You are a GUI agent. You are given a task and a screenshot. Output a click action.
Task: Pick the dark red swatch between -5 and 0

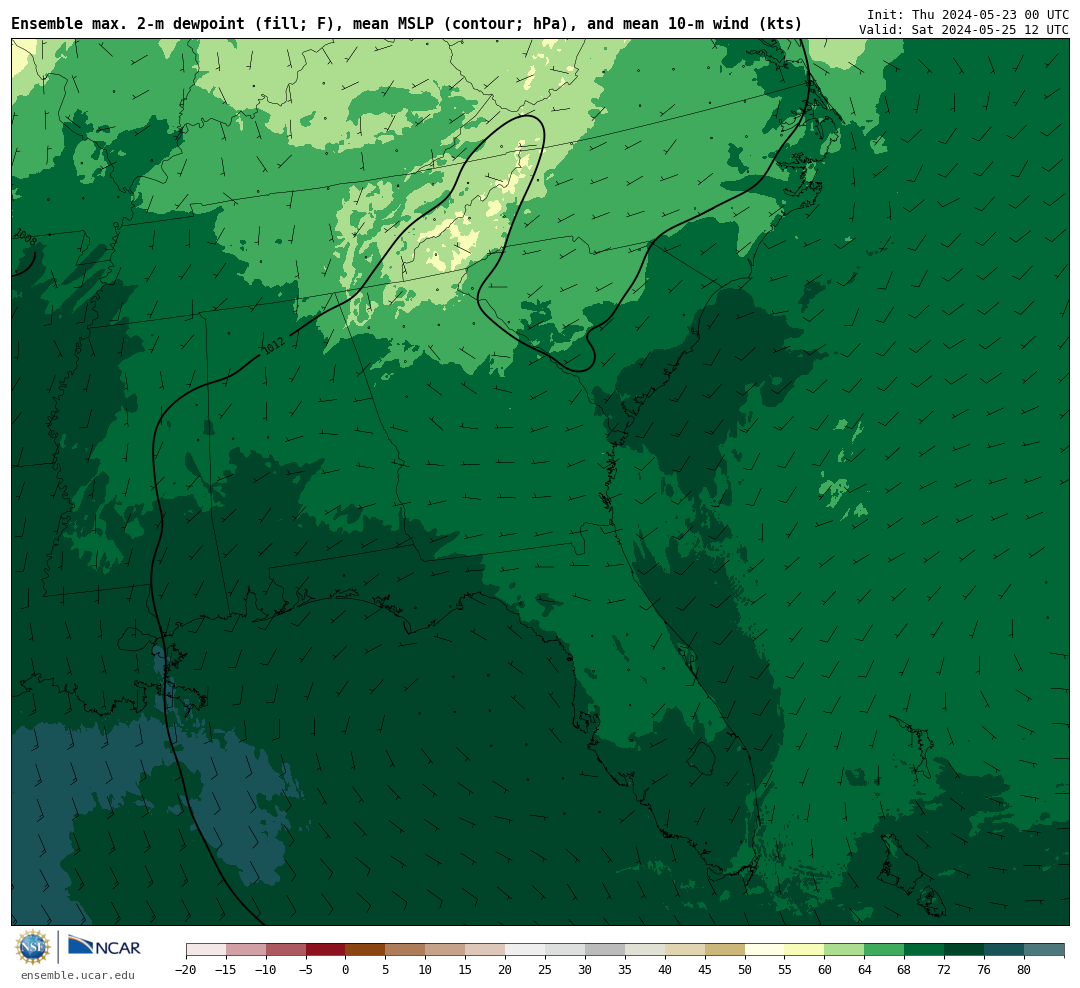(326, 950)
